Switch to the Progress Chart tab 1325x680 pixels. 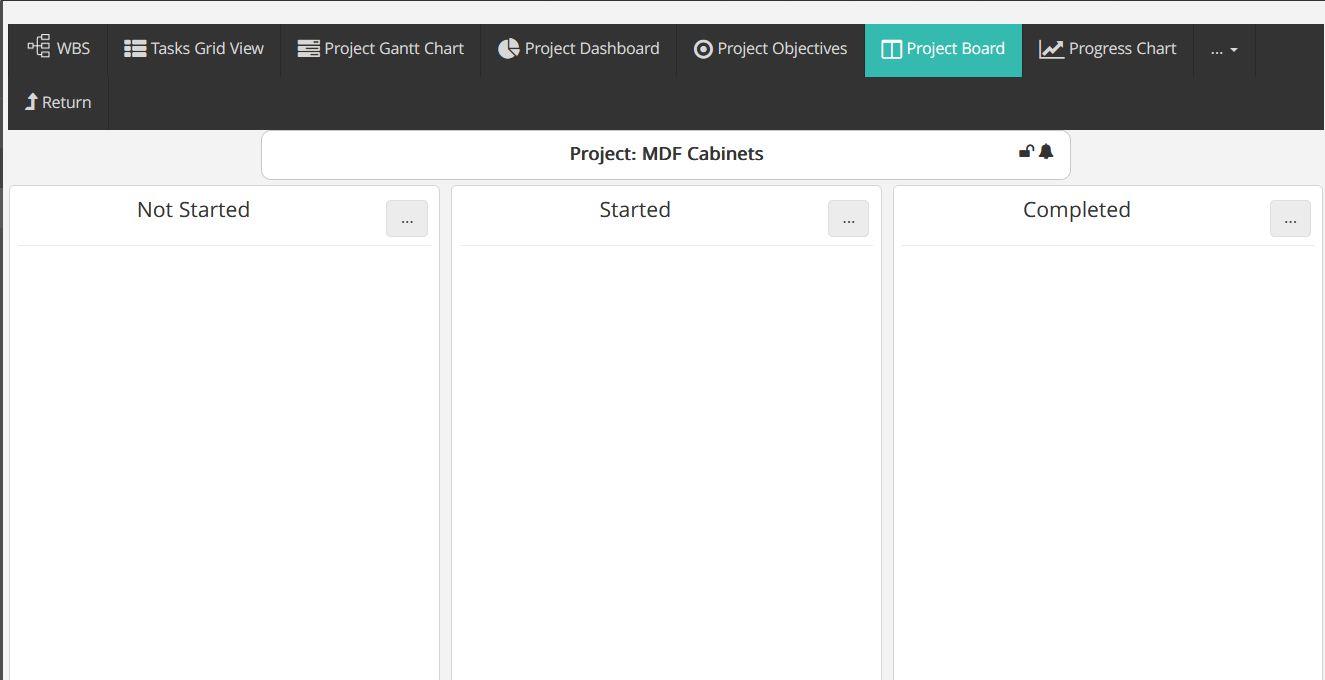coord(1108,47)
